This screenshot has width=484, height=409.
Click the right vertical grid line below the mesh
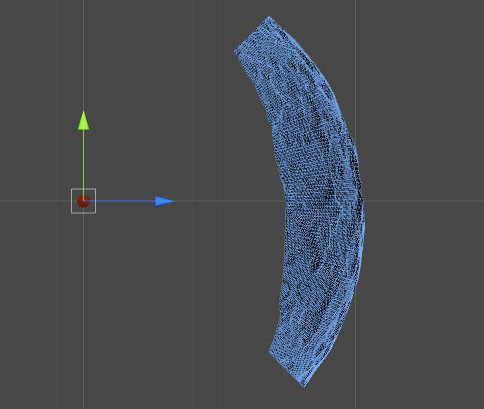(355, 350)
